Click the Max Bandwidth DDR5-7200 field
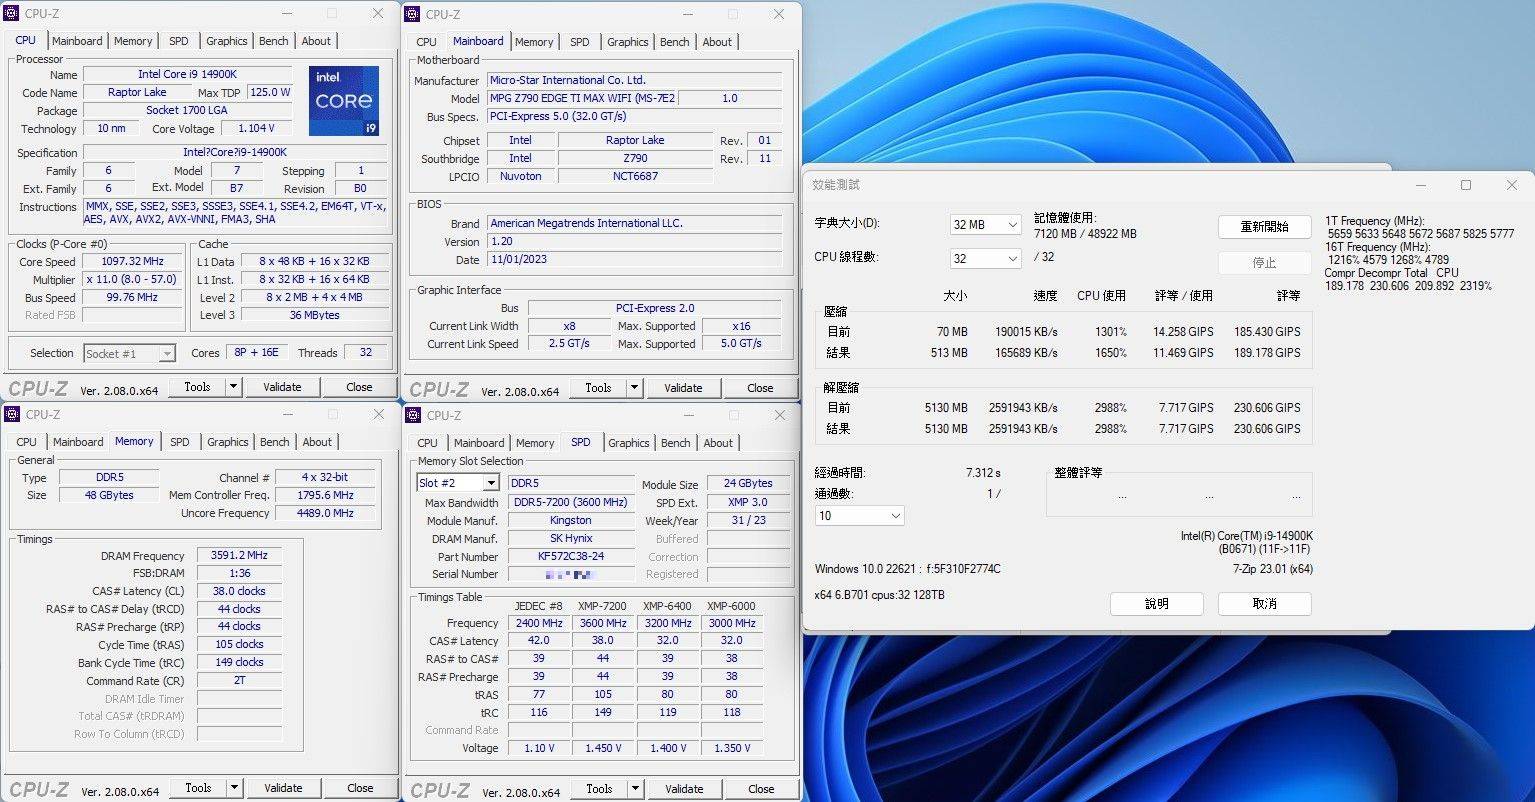 click(571, 503)
